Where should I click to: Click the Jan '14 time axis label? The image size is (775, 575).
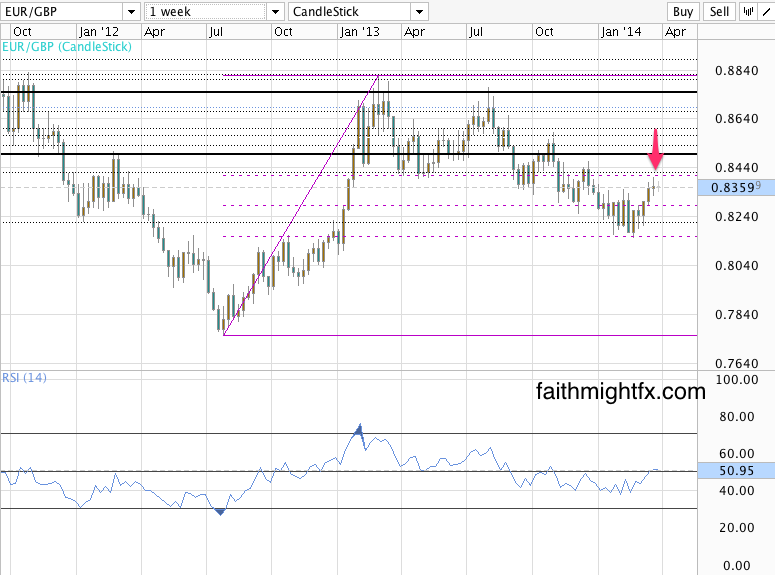pos(621,32)
